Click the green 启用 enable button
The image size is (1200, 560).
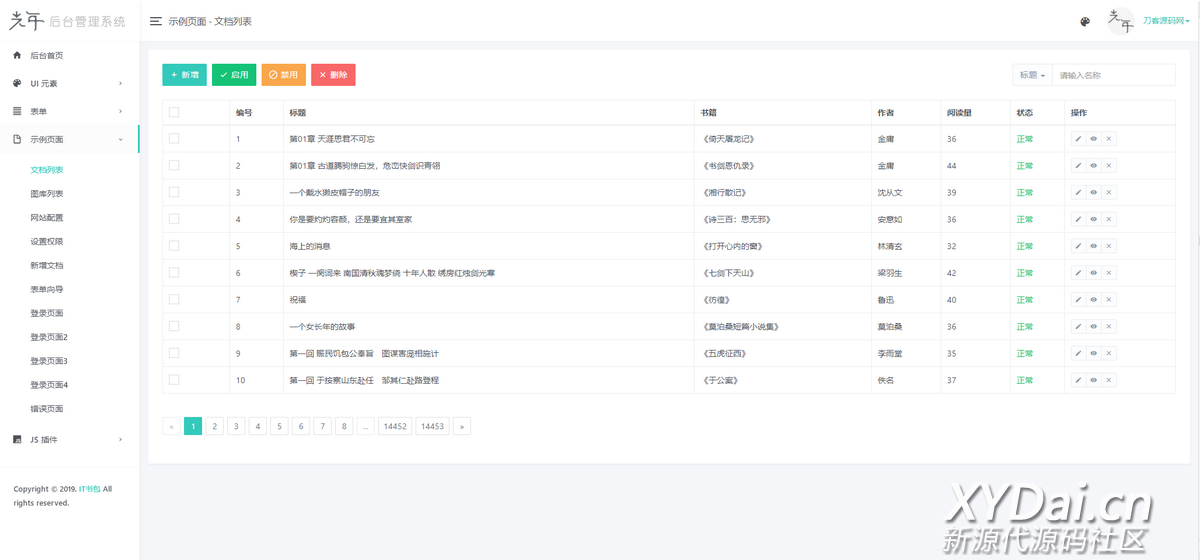pos(234,75)
